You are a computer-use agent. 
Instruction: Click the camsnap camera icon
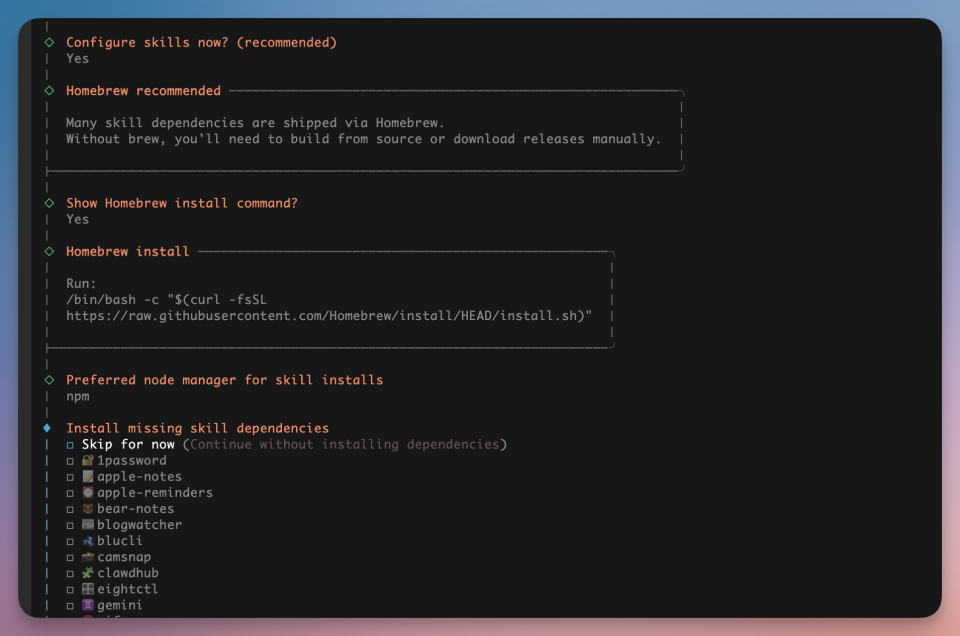pos(88,557)
